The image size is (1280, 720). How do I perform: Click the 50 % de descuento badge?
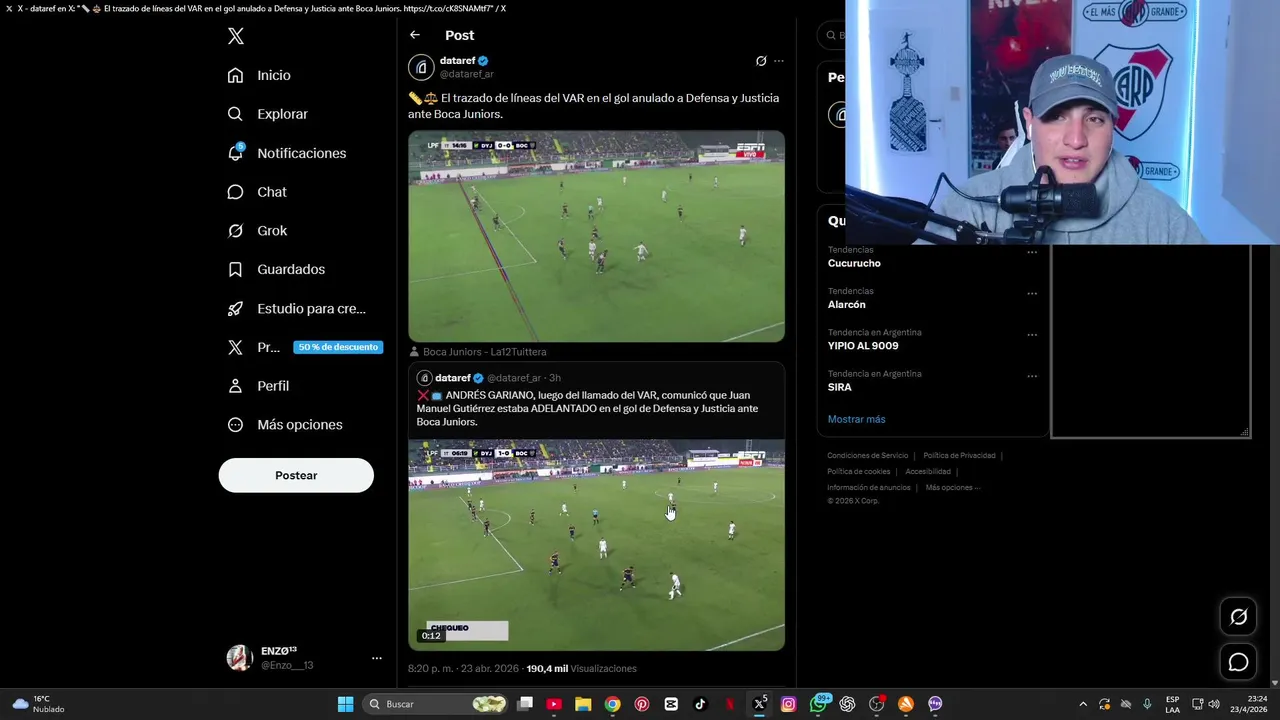338,347
